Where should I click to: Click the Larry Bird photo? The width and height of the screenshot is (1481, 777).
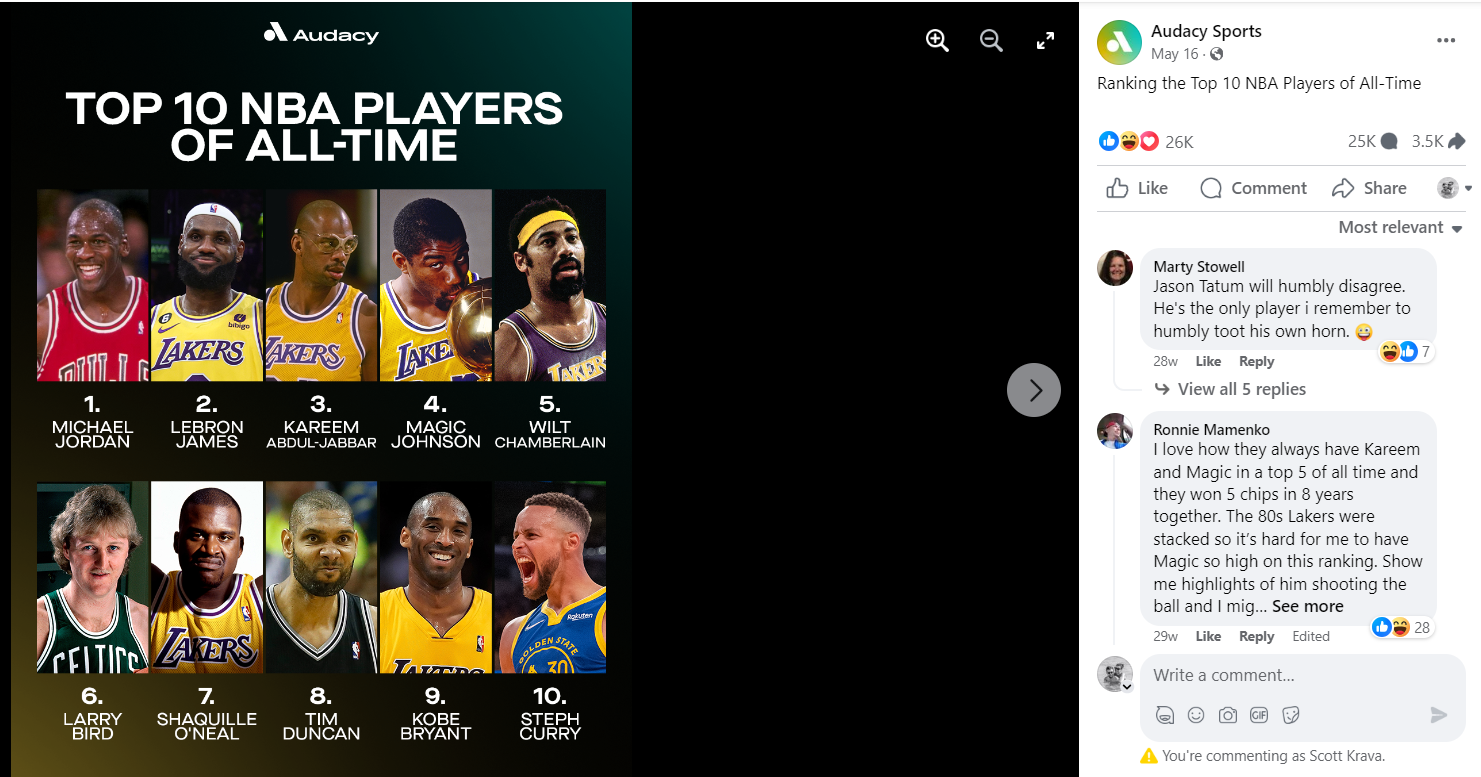coord(93,577)
